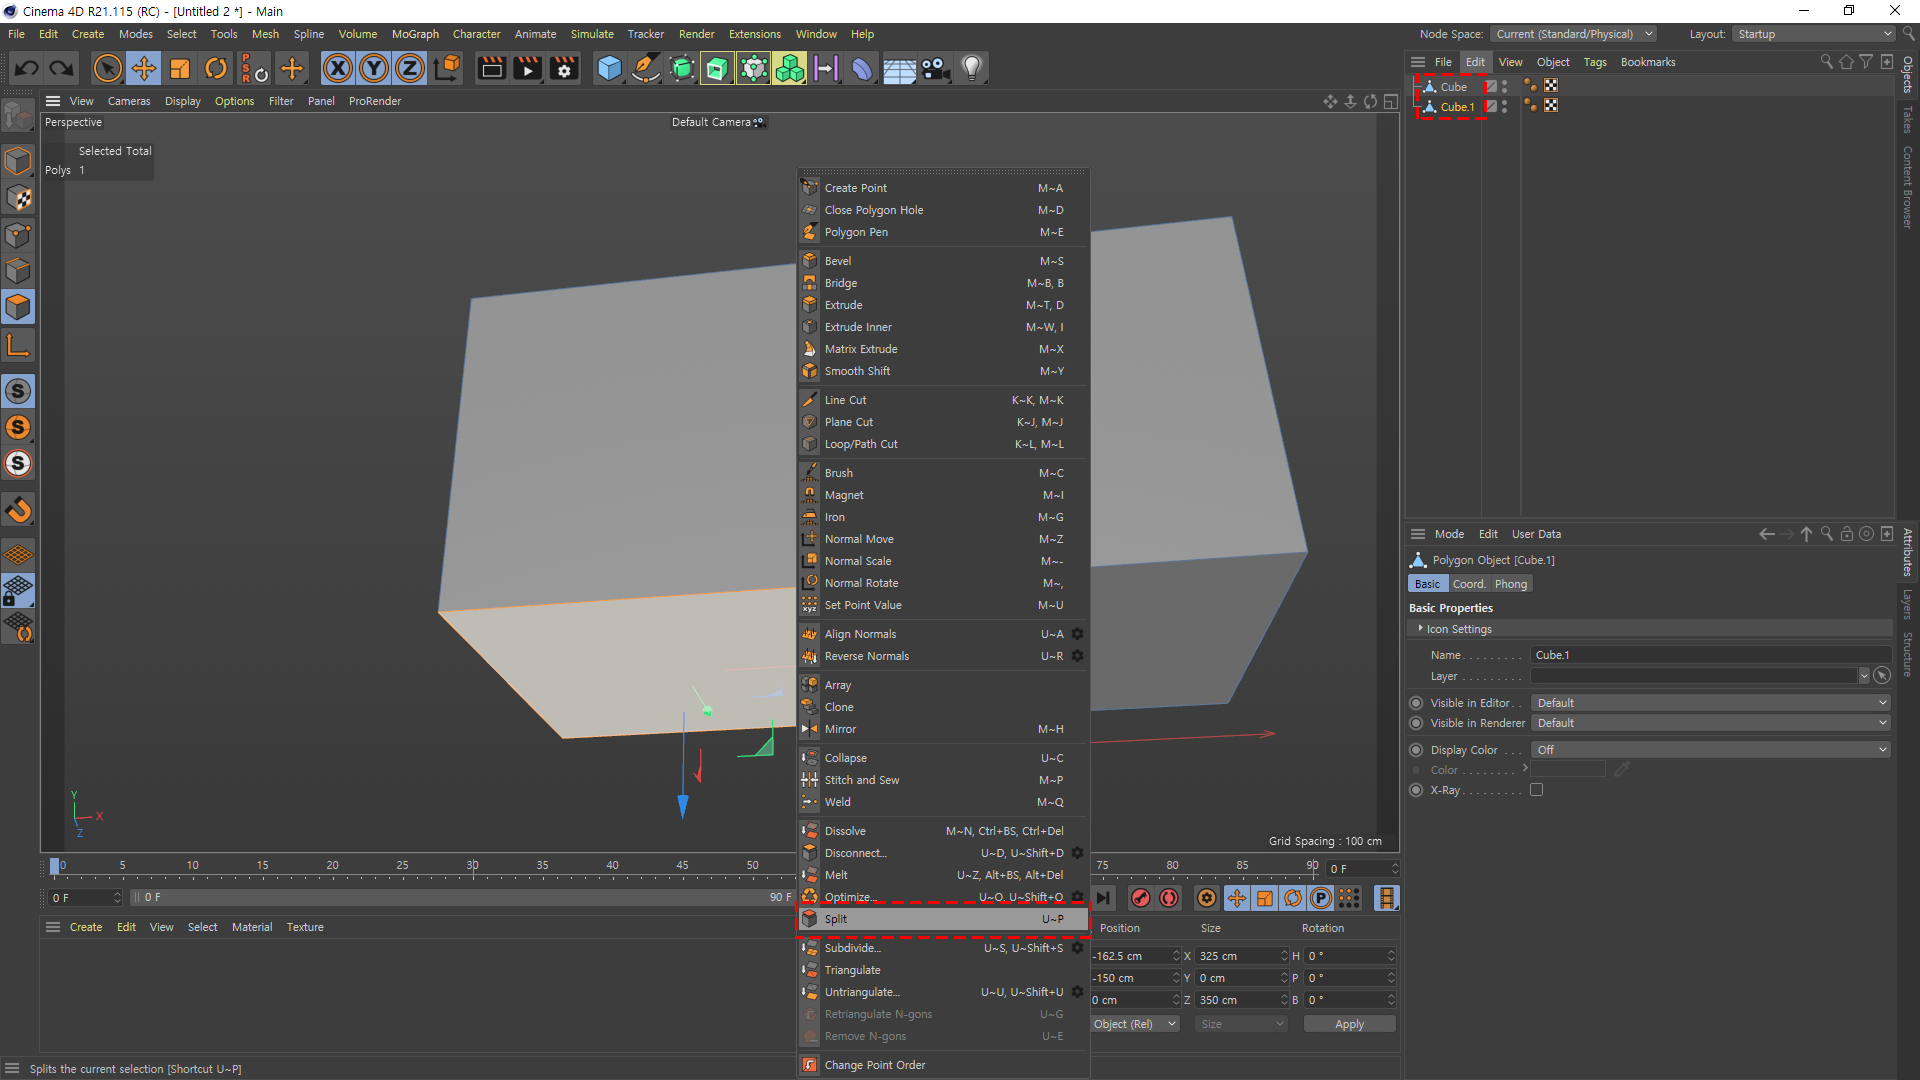Select the Rotate tool icon
Screen dimensions: 1920x1080
point(216,68)
